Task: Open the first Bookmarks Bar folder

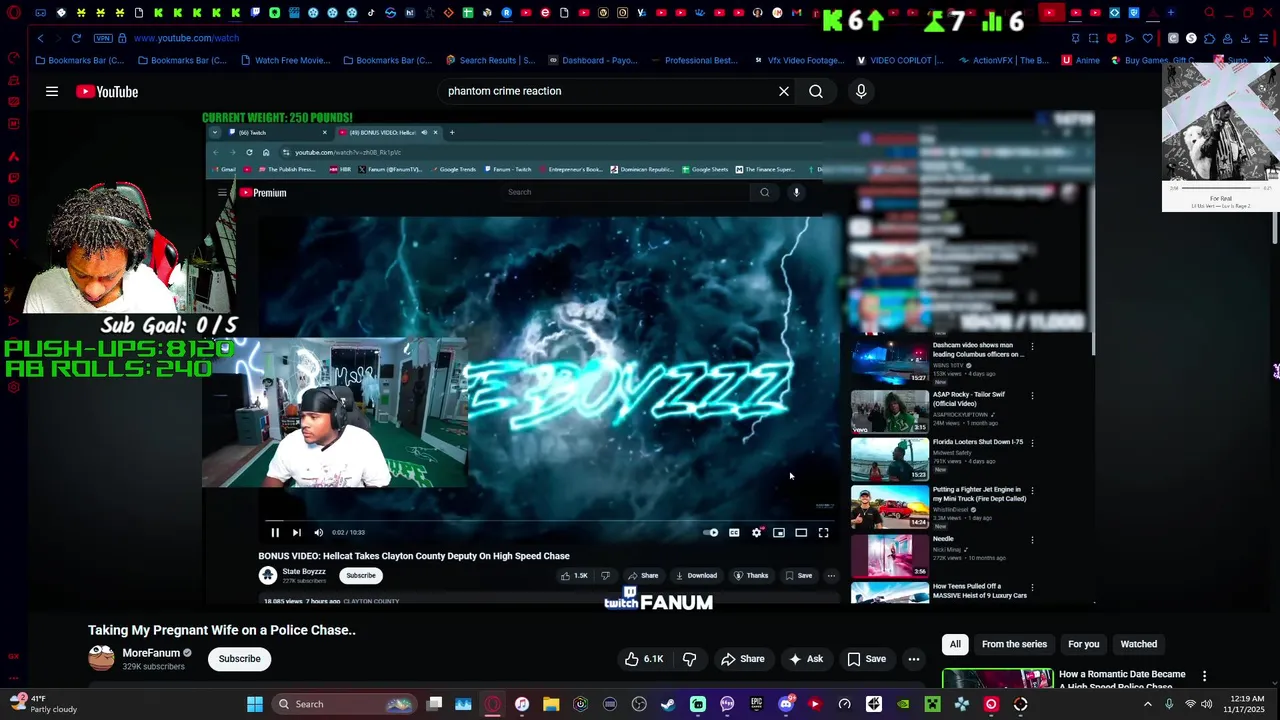Action: (x=80, y=60)
